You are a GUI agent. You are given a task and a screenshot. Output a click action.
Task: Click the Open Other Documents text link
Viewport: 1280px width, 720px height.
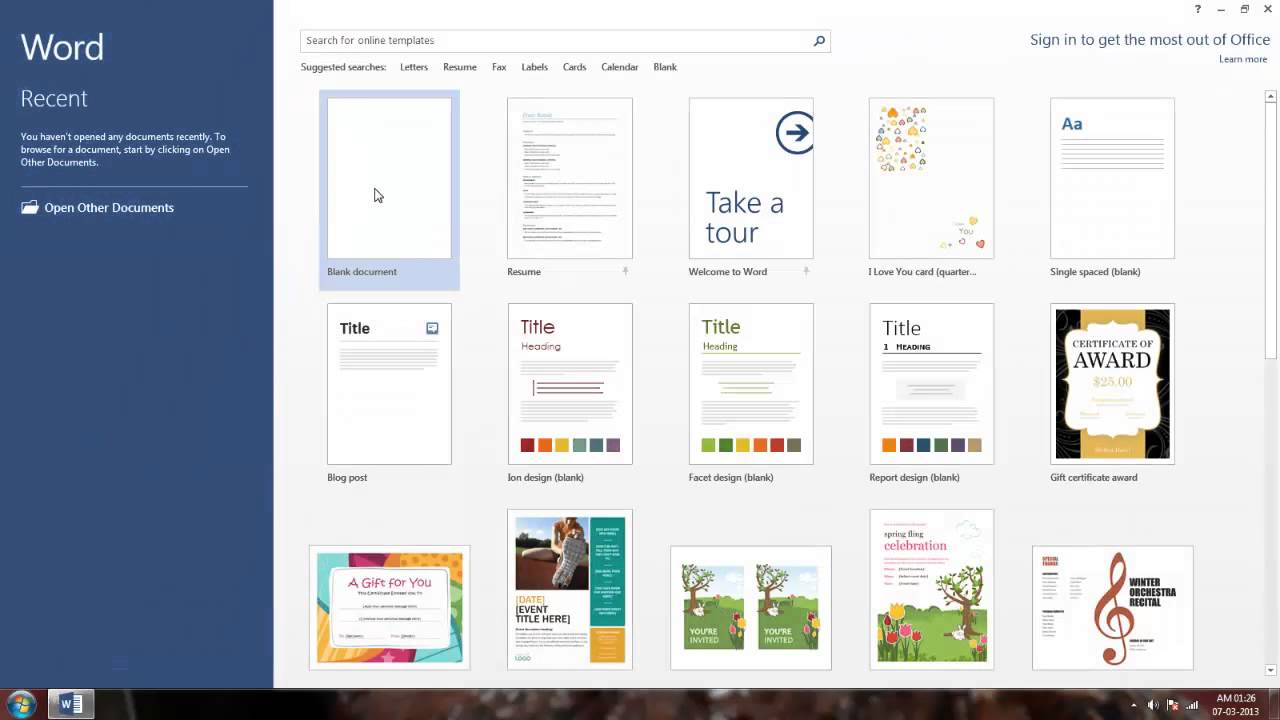click(x=109, y=208)
